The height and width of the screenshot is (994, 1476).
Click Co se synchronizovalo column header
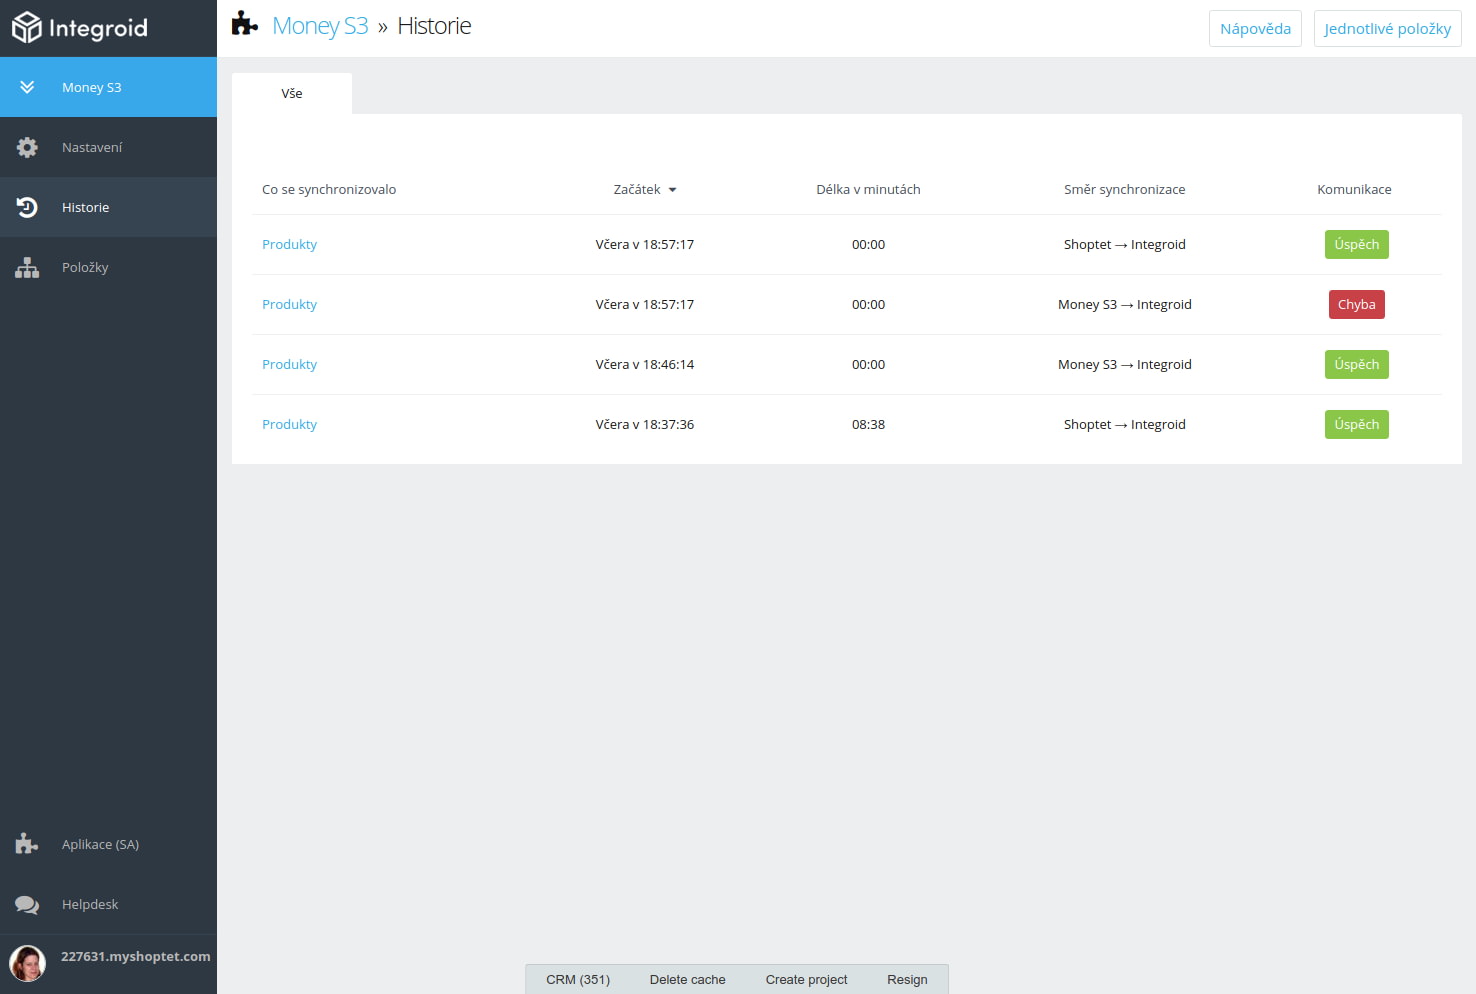(x=329, y=189)
